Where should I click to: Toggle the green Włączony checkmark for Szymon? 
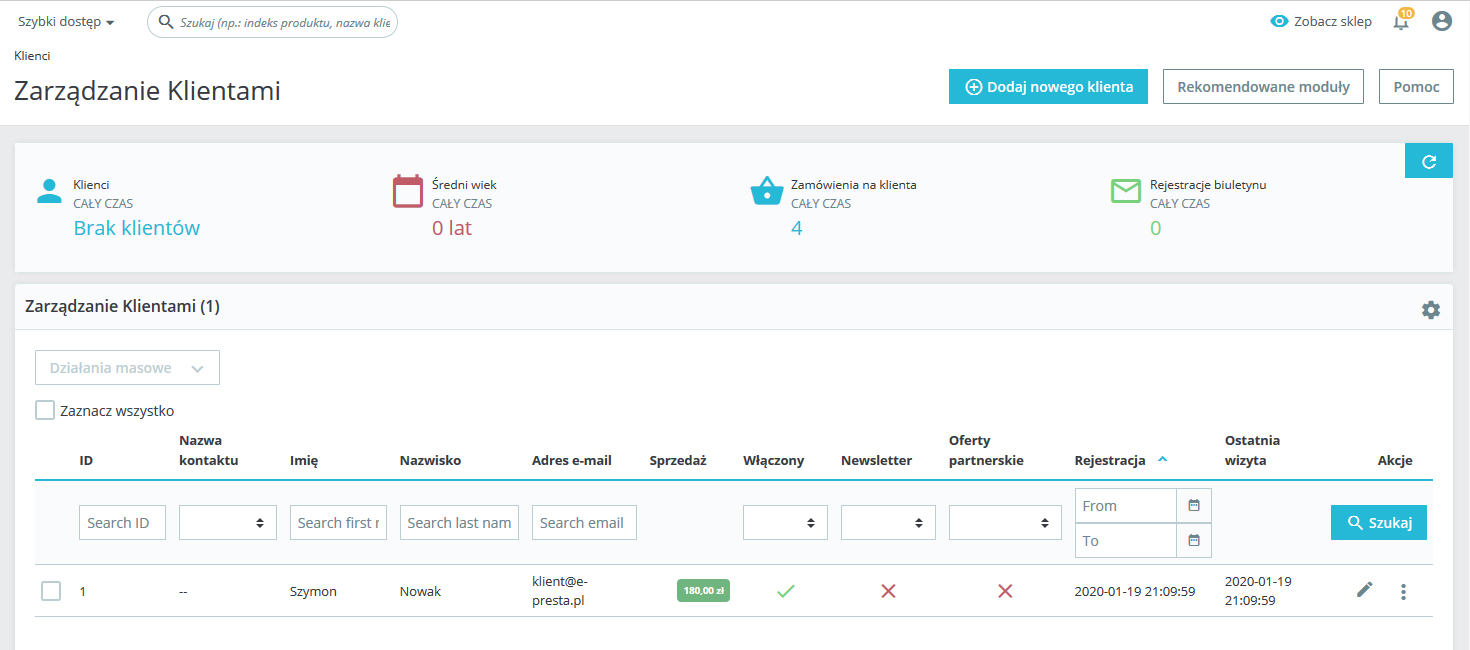[786, 591]
